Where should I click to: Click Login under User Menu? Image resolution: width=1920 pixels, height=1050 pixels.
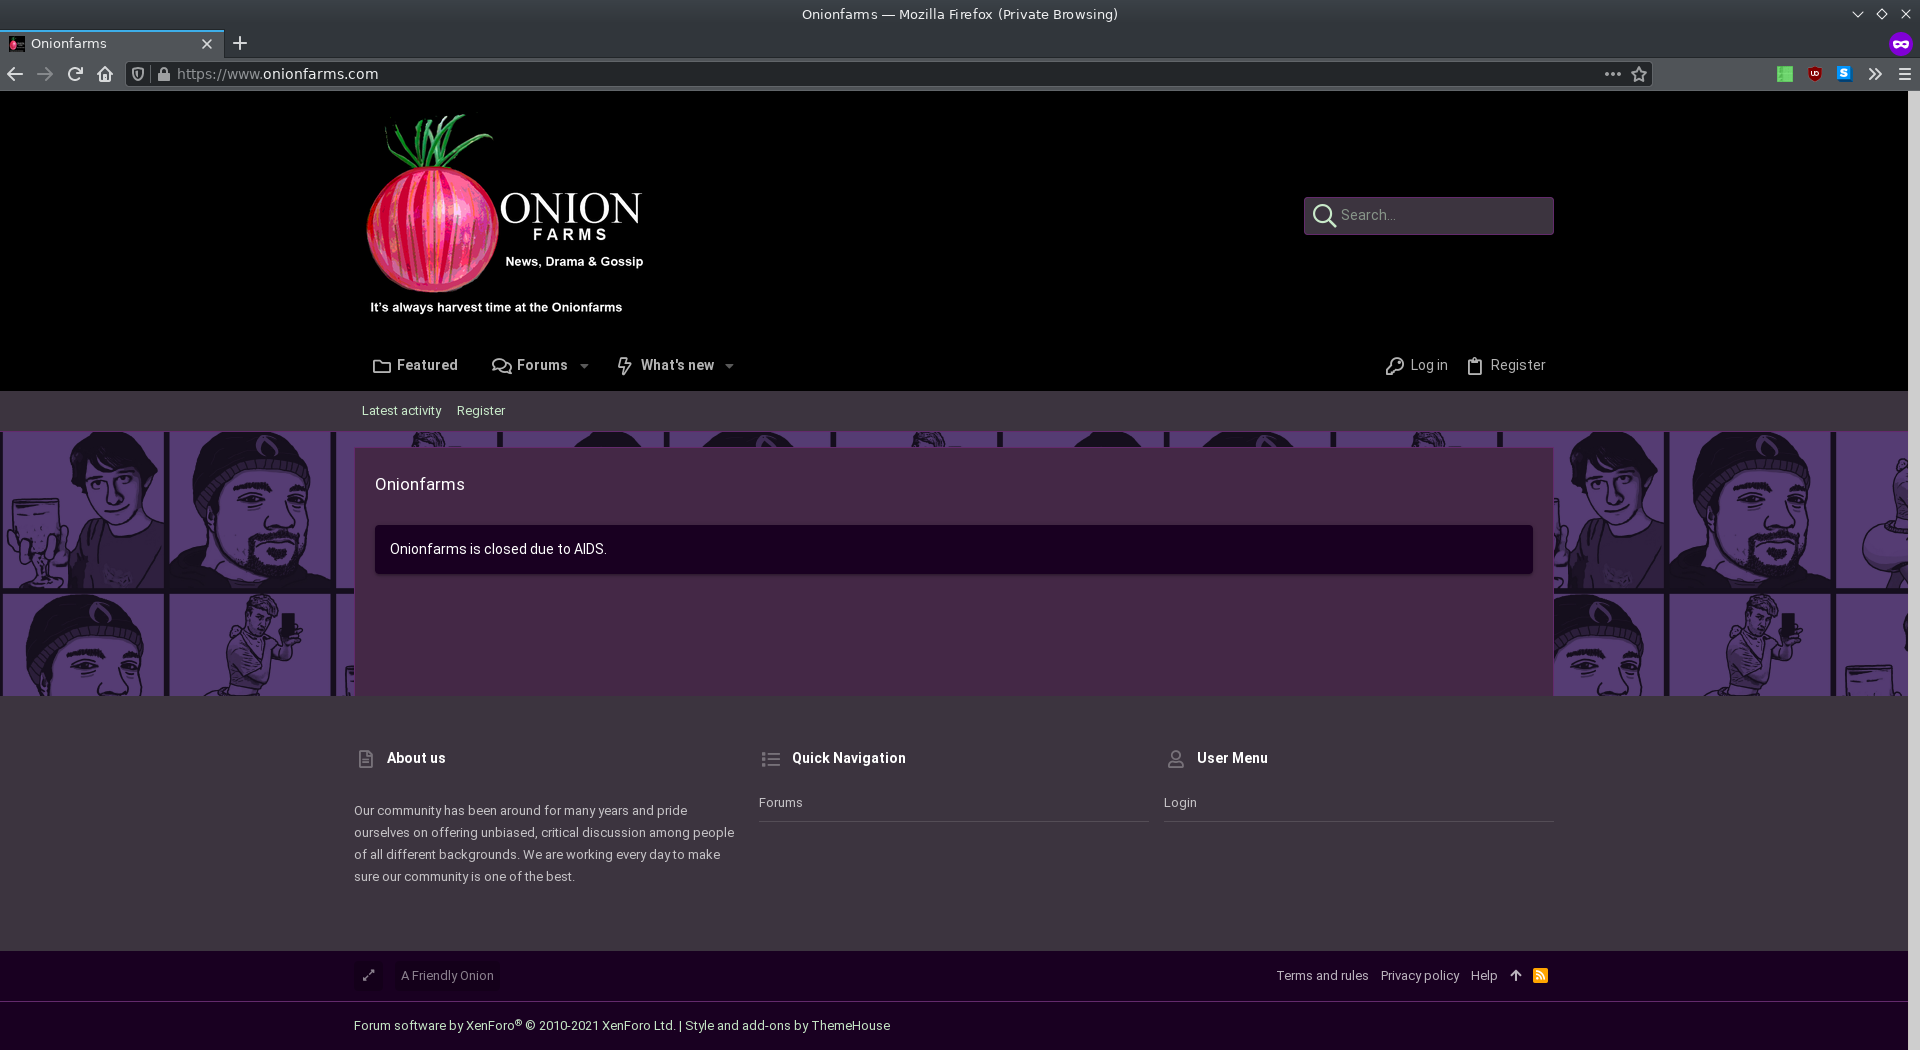coord(1180,803)
